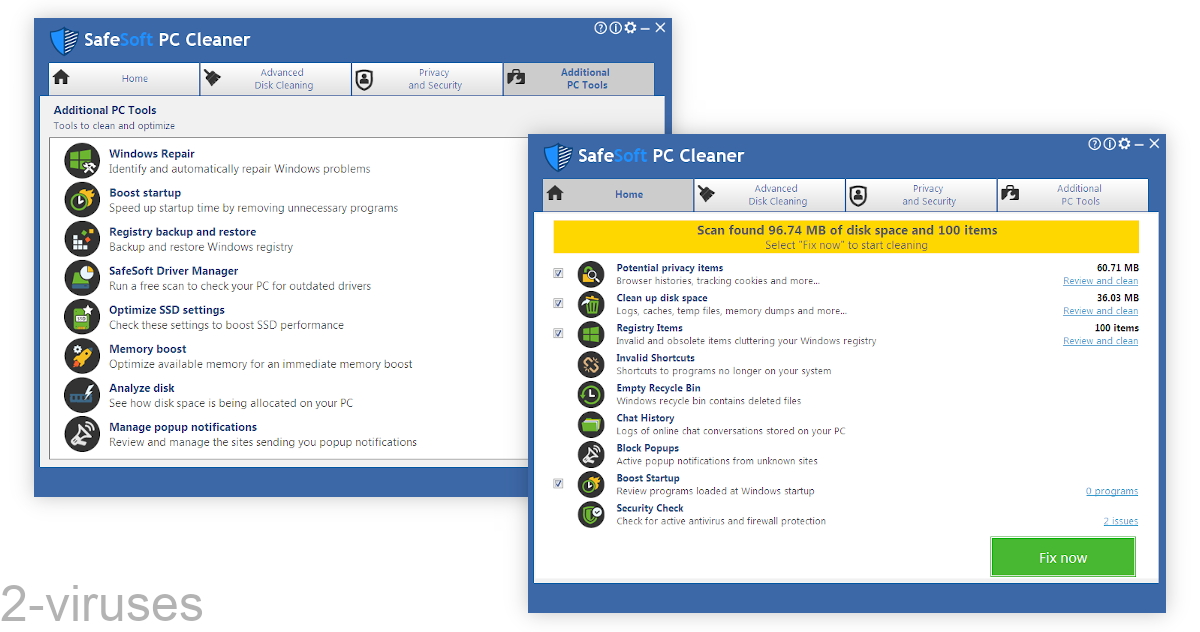Open Registry backup and restore link

[x=183, y=232]
